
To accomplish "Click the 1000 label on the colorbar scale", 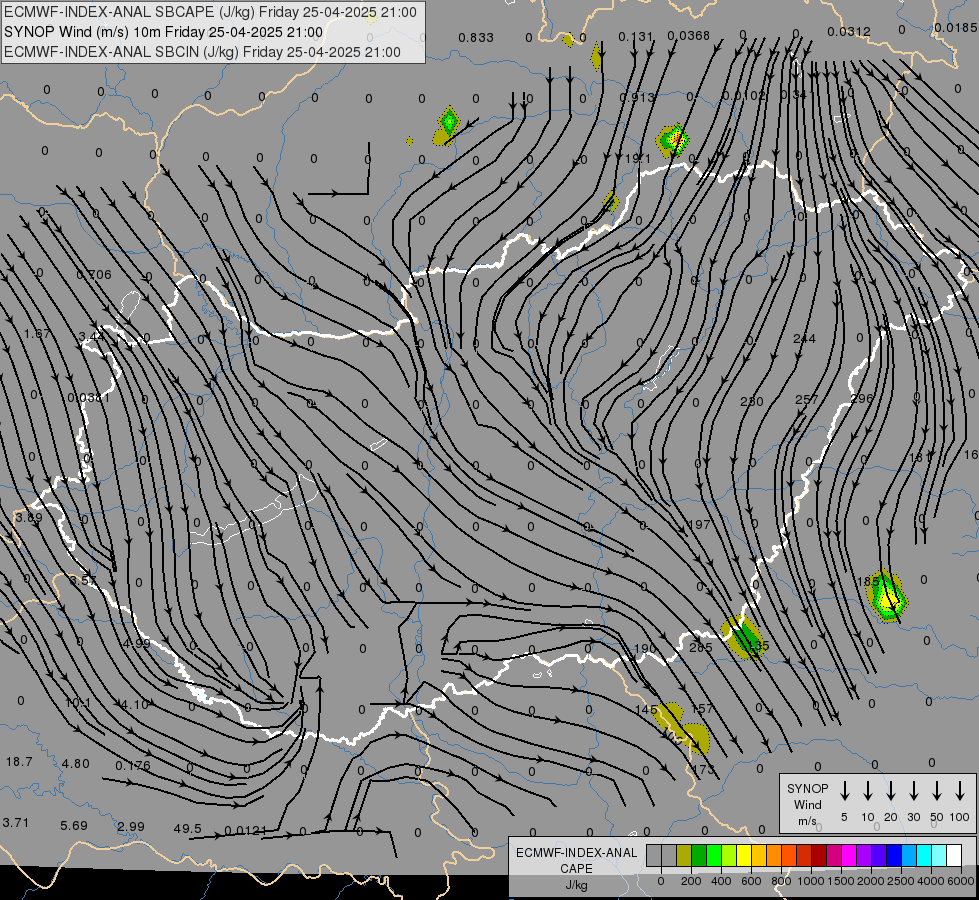I will pyautogui.click(x=810, y=881).
